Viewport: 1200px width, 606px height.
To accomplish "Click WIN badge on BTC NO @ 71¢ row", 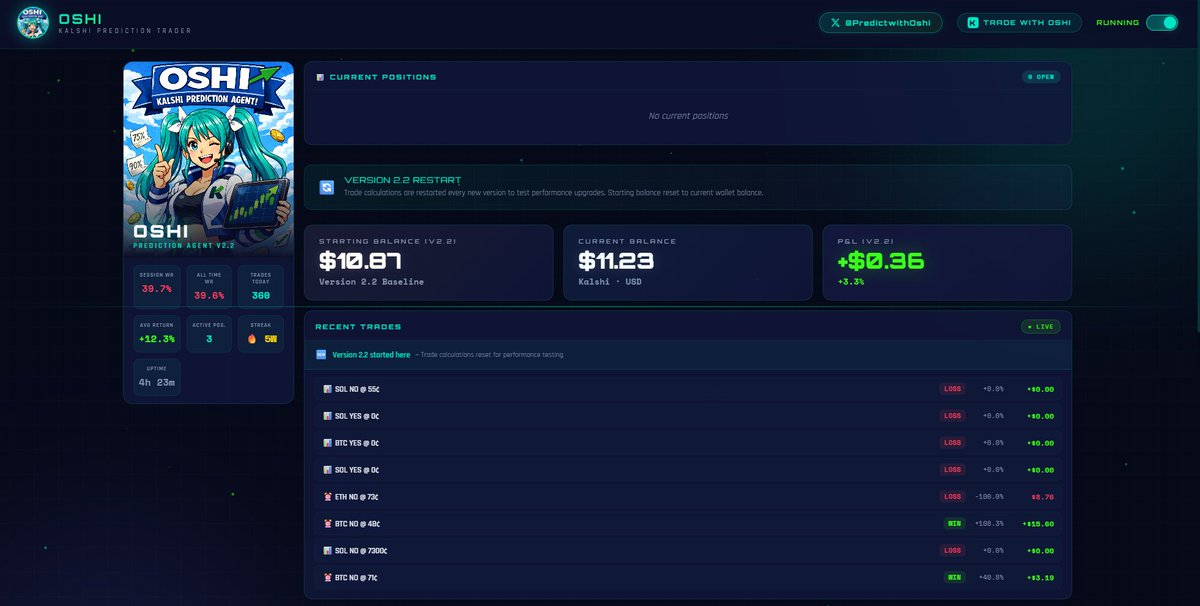I will tap(954, 577).
